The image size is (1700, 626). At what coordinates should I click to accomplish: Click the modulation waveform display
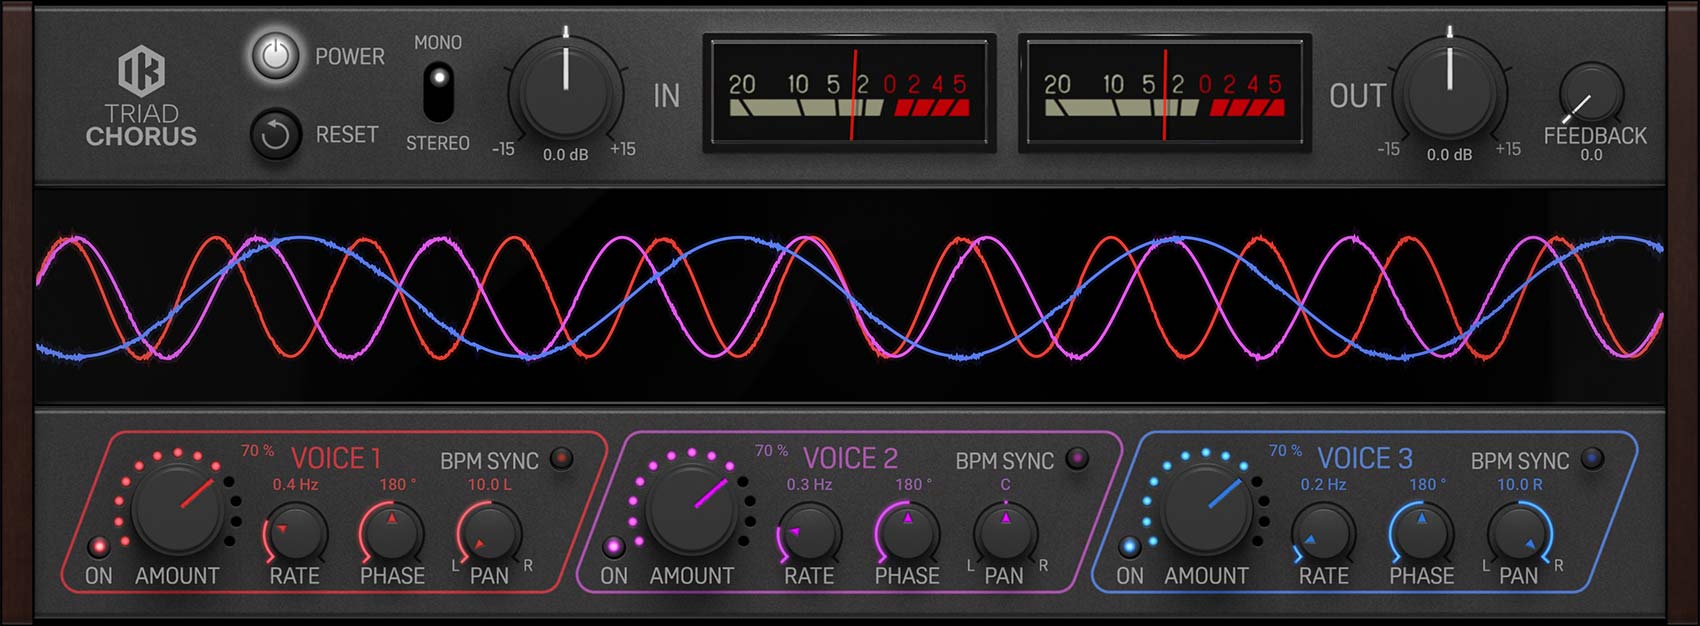pyautogui.click(x=850, y=297)
